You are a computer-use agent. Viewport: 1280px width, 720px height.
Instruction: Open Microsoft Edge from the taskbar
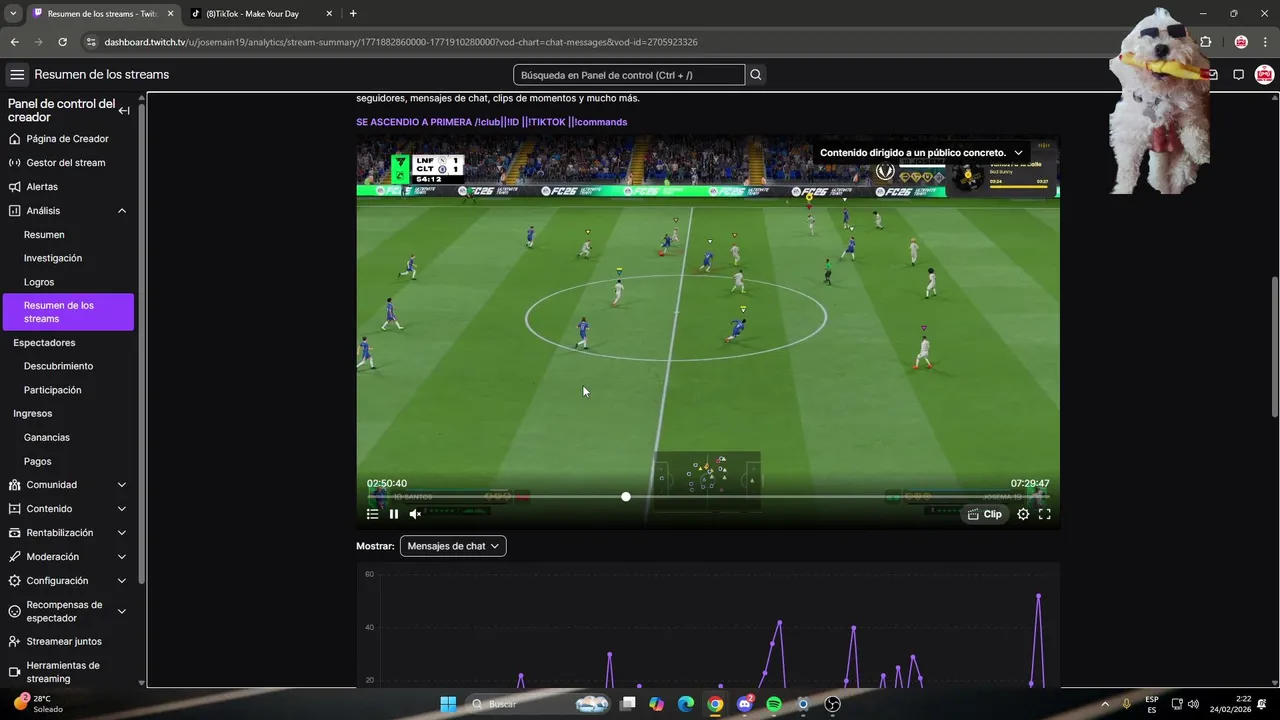coord(685,704)
